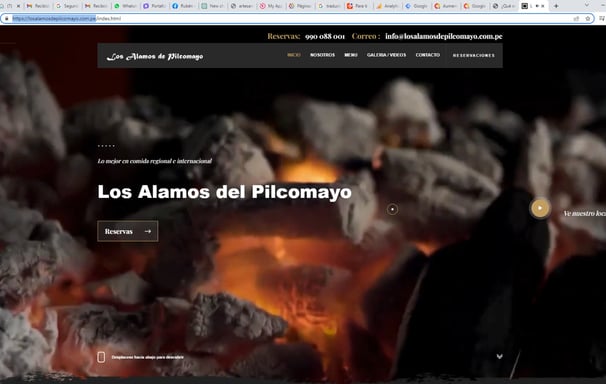Click the address bar URL
Image resolution: width=606 pixels, height=384 pixels.
tap(66, 18)
